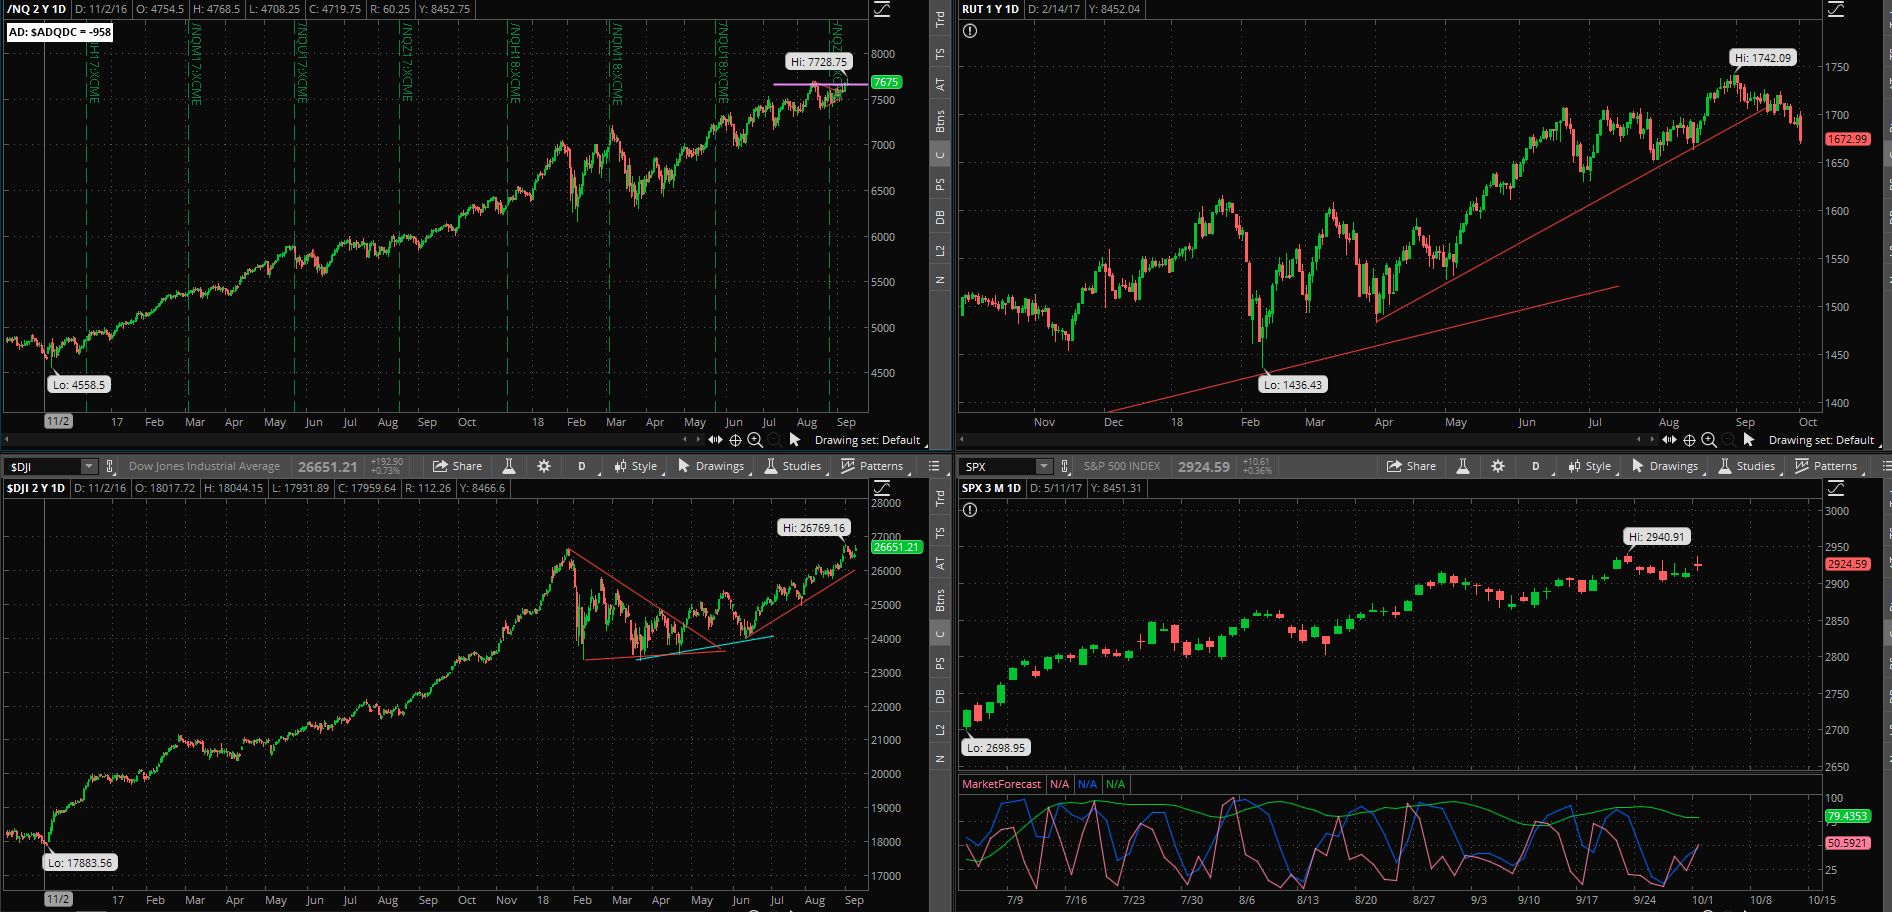The height and width of the screenshot is (912, 1892).
Task: Click the Share button in the $DJI toolbar
Action: [x=457, y=466]
